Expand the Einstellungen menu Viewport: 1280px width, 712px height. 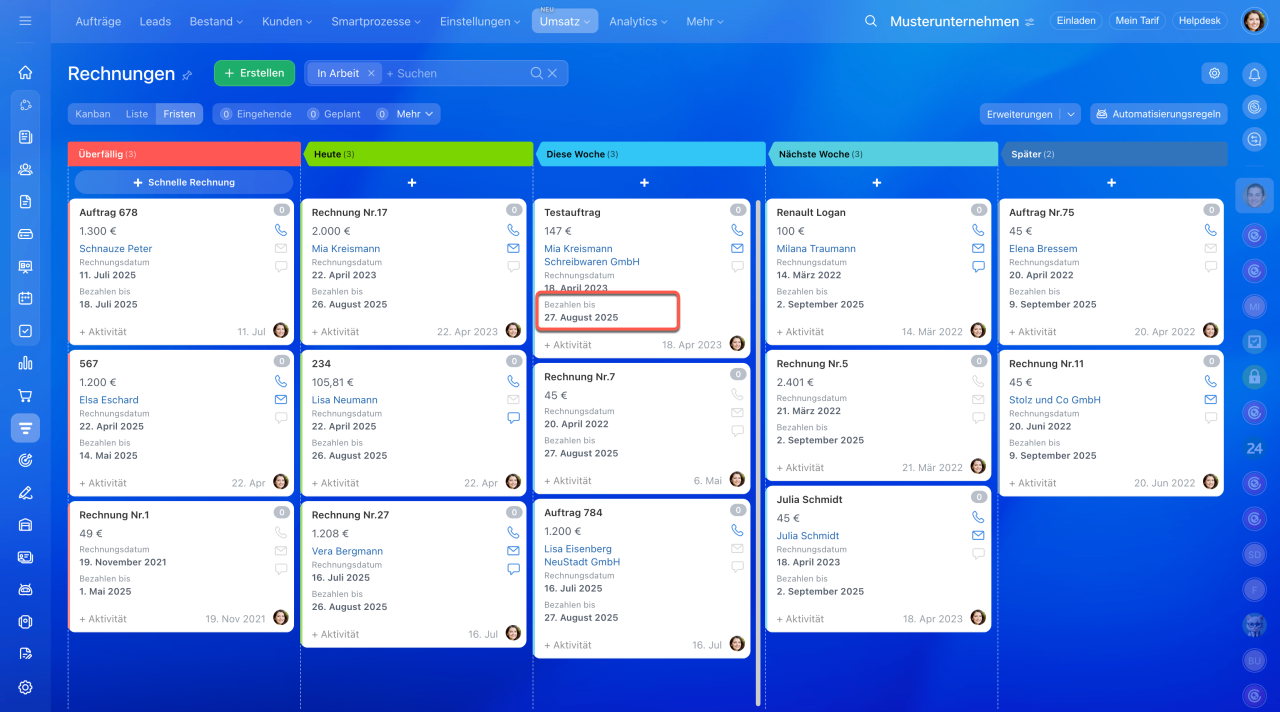pos(480,21)
